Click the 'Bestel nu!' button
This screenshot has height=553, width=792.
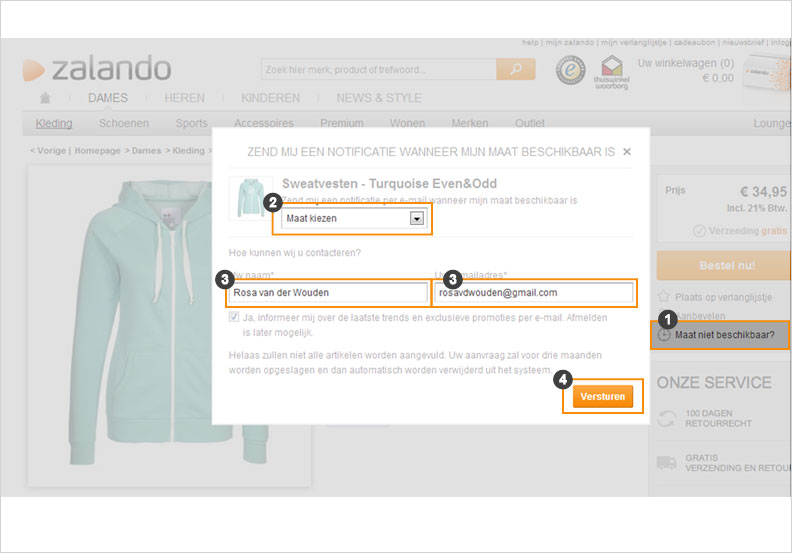pyautogui.click(x=724, y=266)
